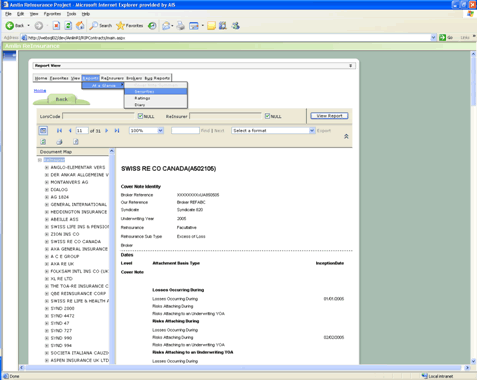Image resolution: width=478 pixels, height=381 pixels.
Task: Expand the ANGLO-ELEMENTAR VERS tree node
Action: point(47,167)
